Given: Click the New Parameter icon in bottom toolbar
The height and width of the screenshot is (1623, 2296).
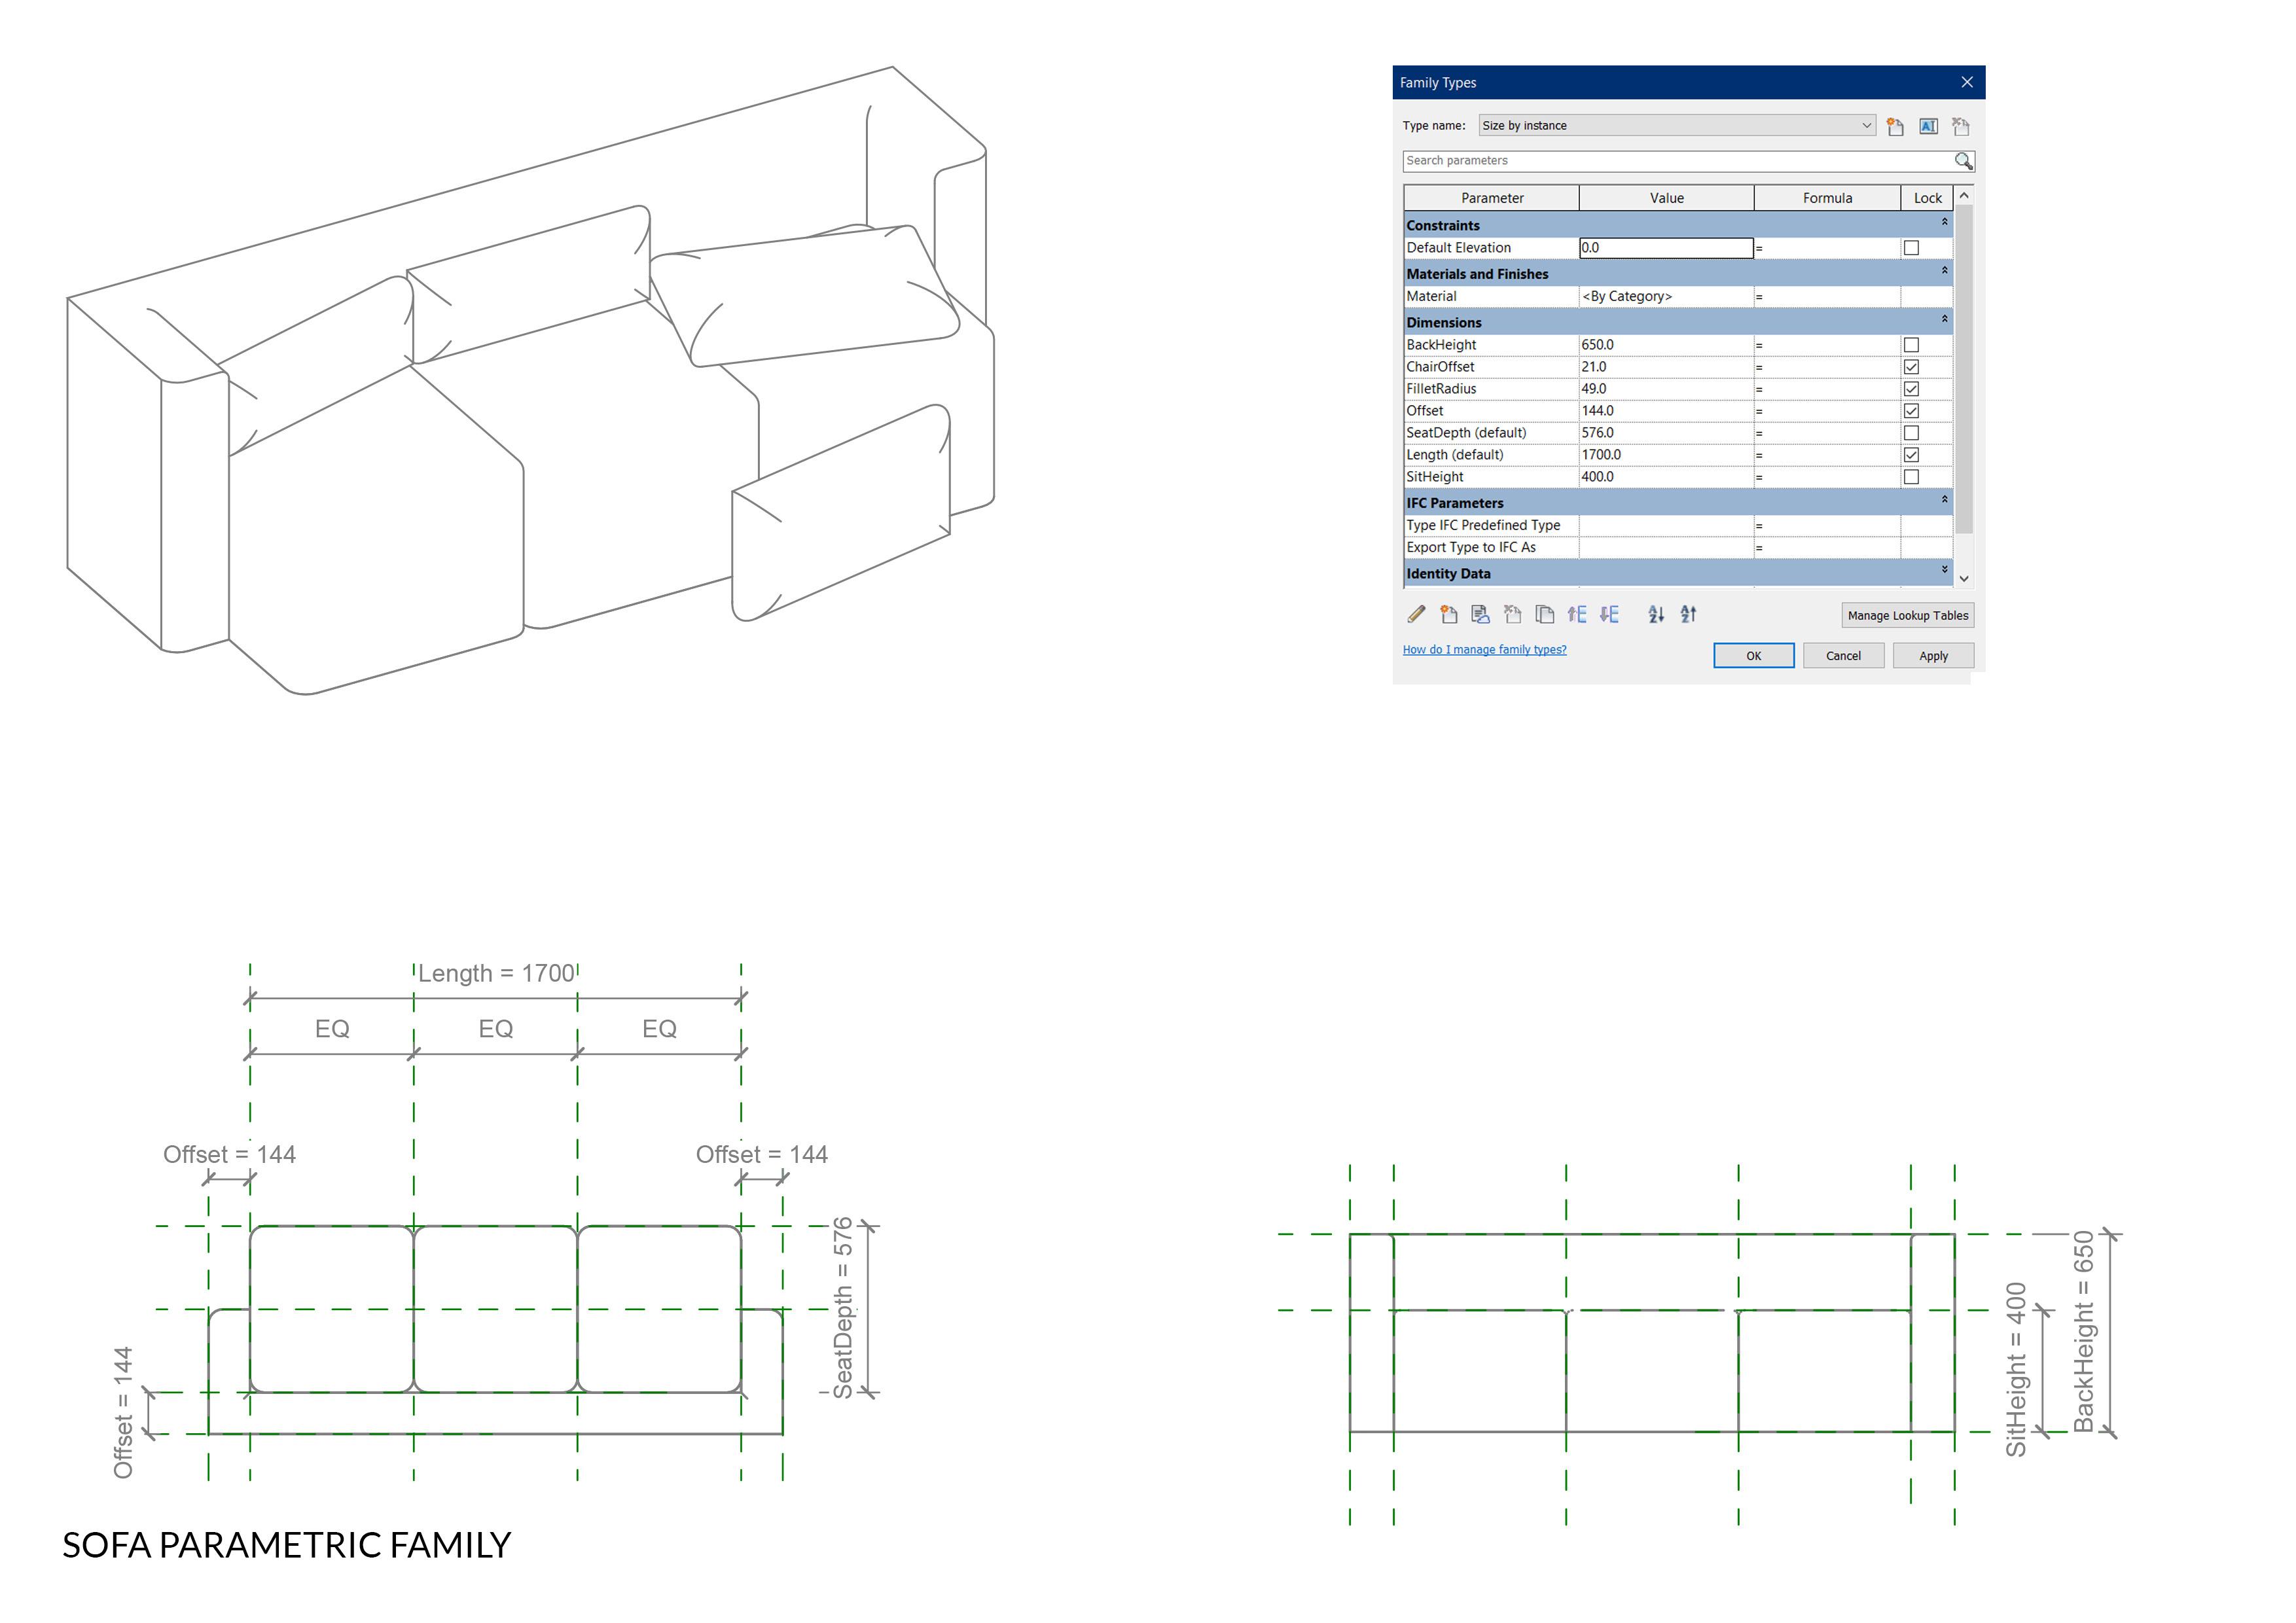Looking at the screenshot, I should point(1448,614).
